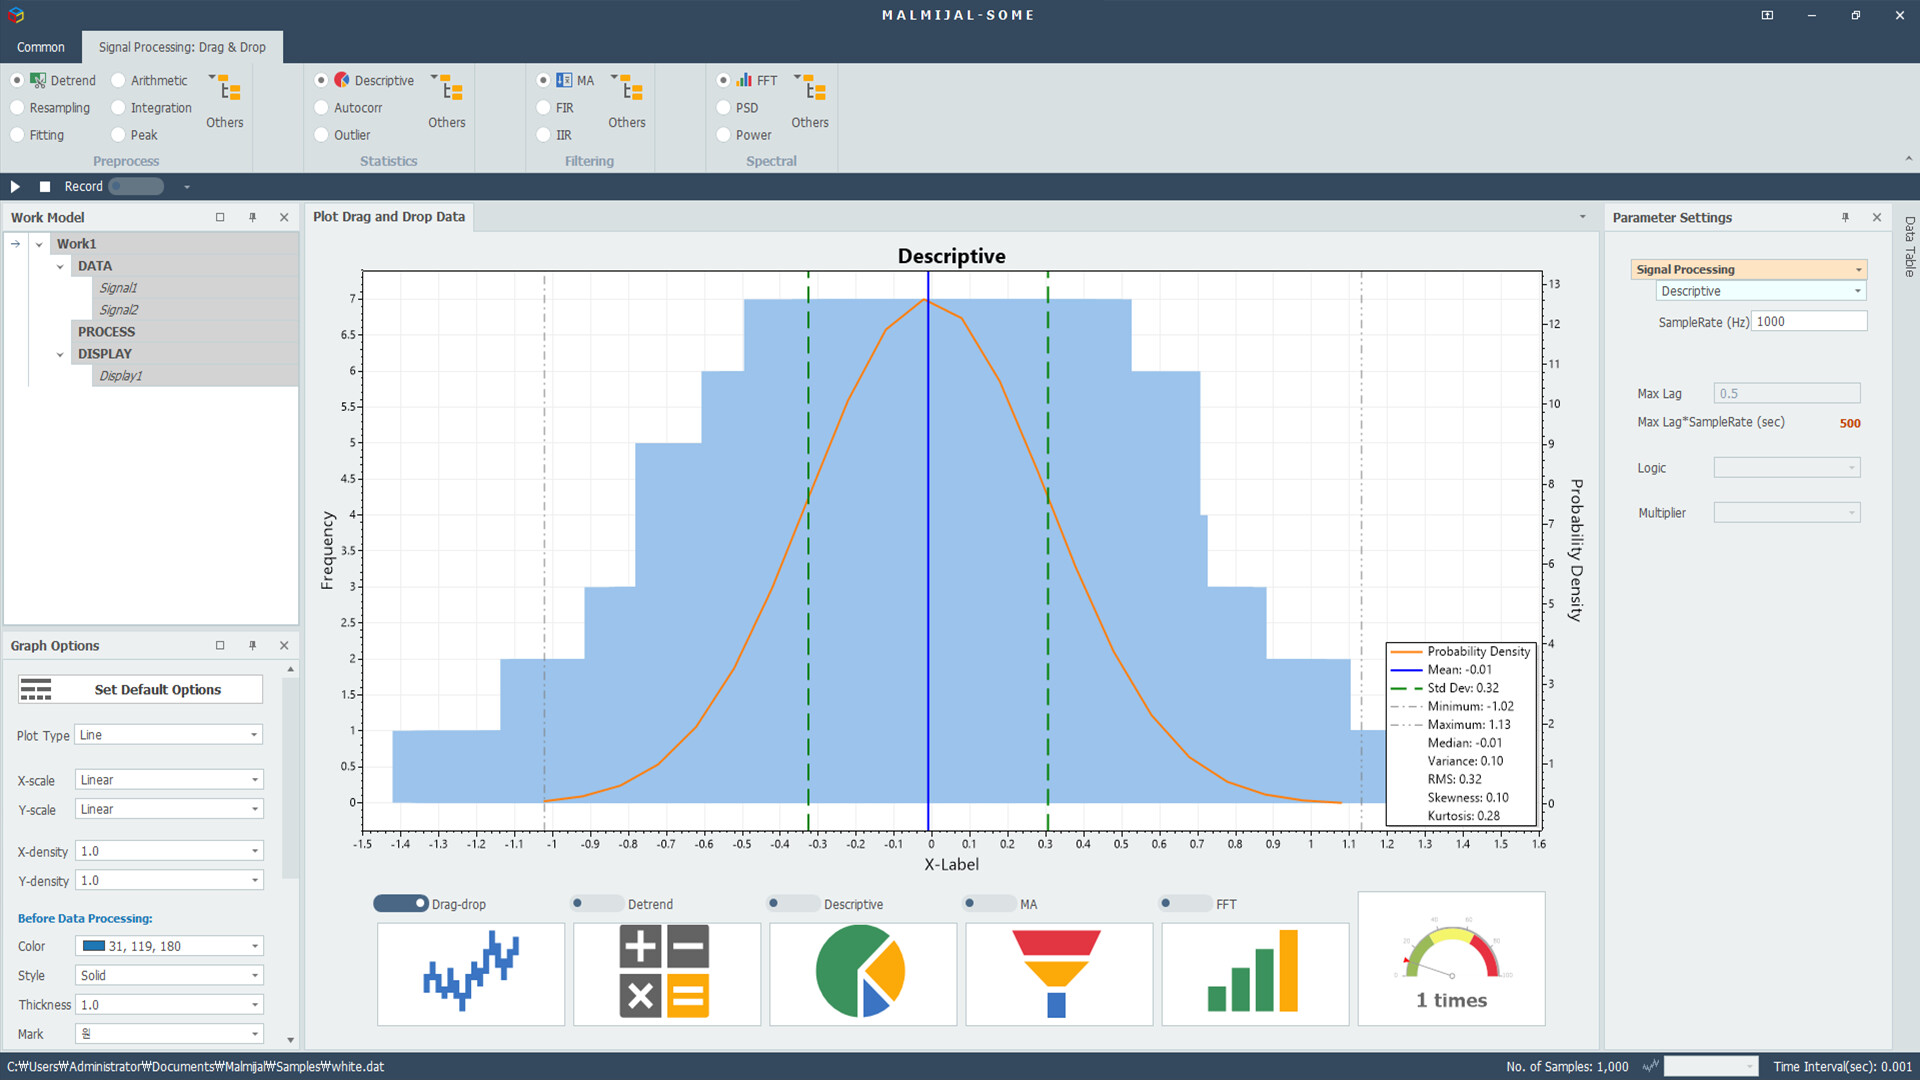1920x1080 pixels.
Task: Click the MA funnel filter tile
Action: [x=1058, y=973]
